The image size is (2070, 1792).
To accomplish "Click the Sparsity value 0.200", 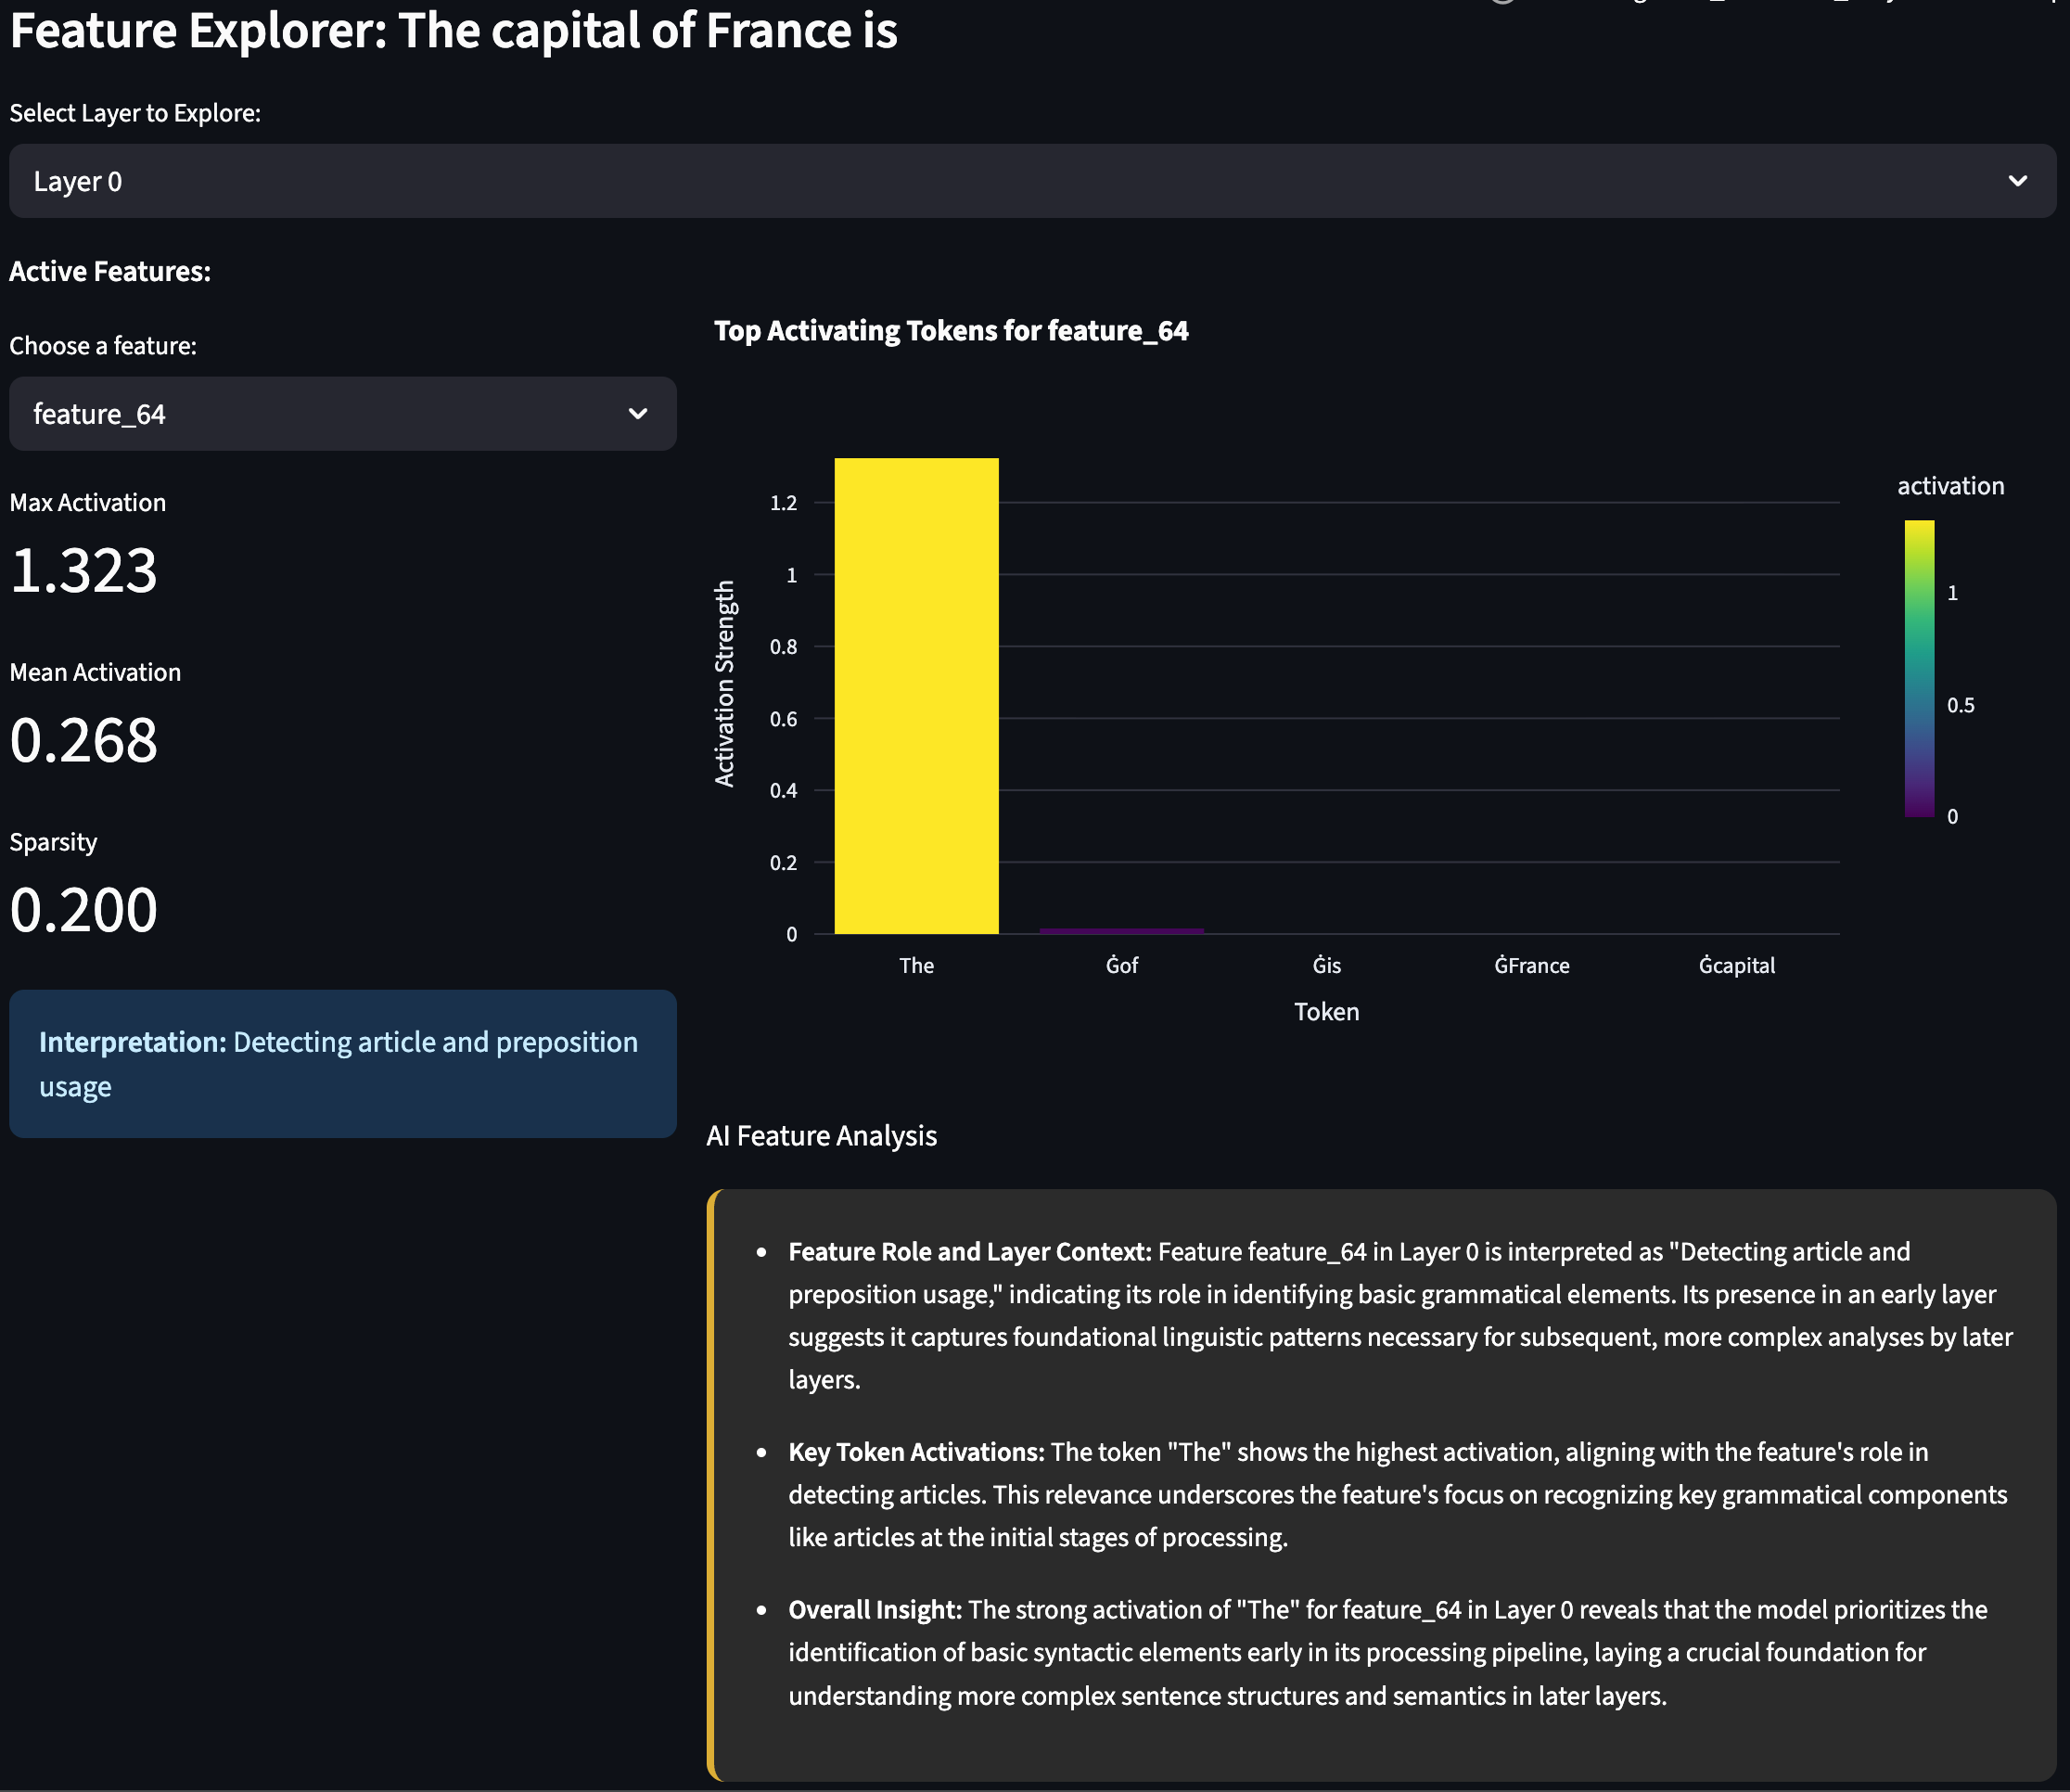I will coord(84,911).
